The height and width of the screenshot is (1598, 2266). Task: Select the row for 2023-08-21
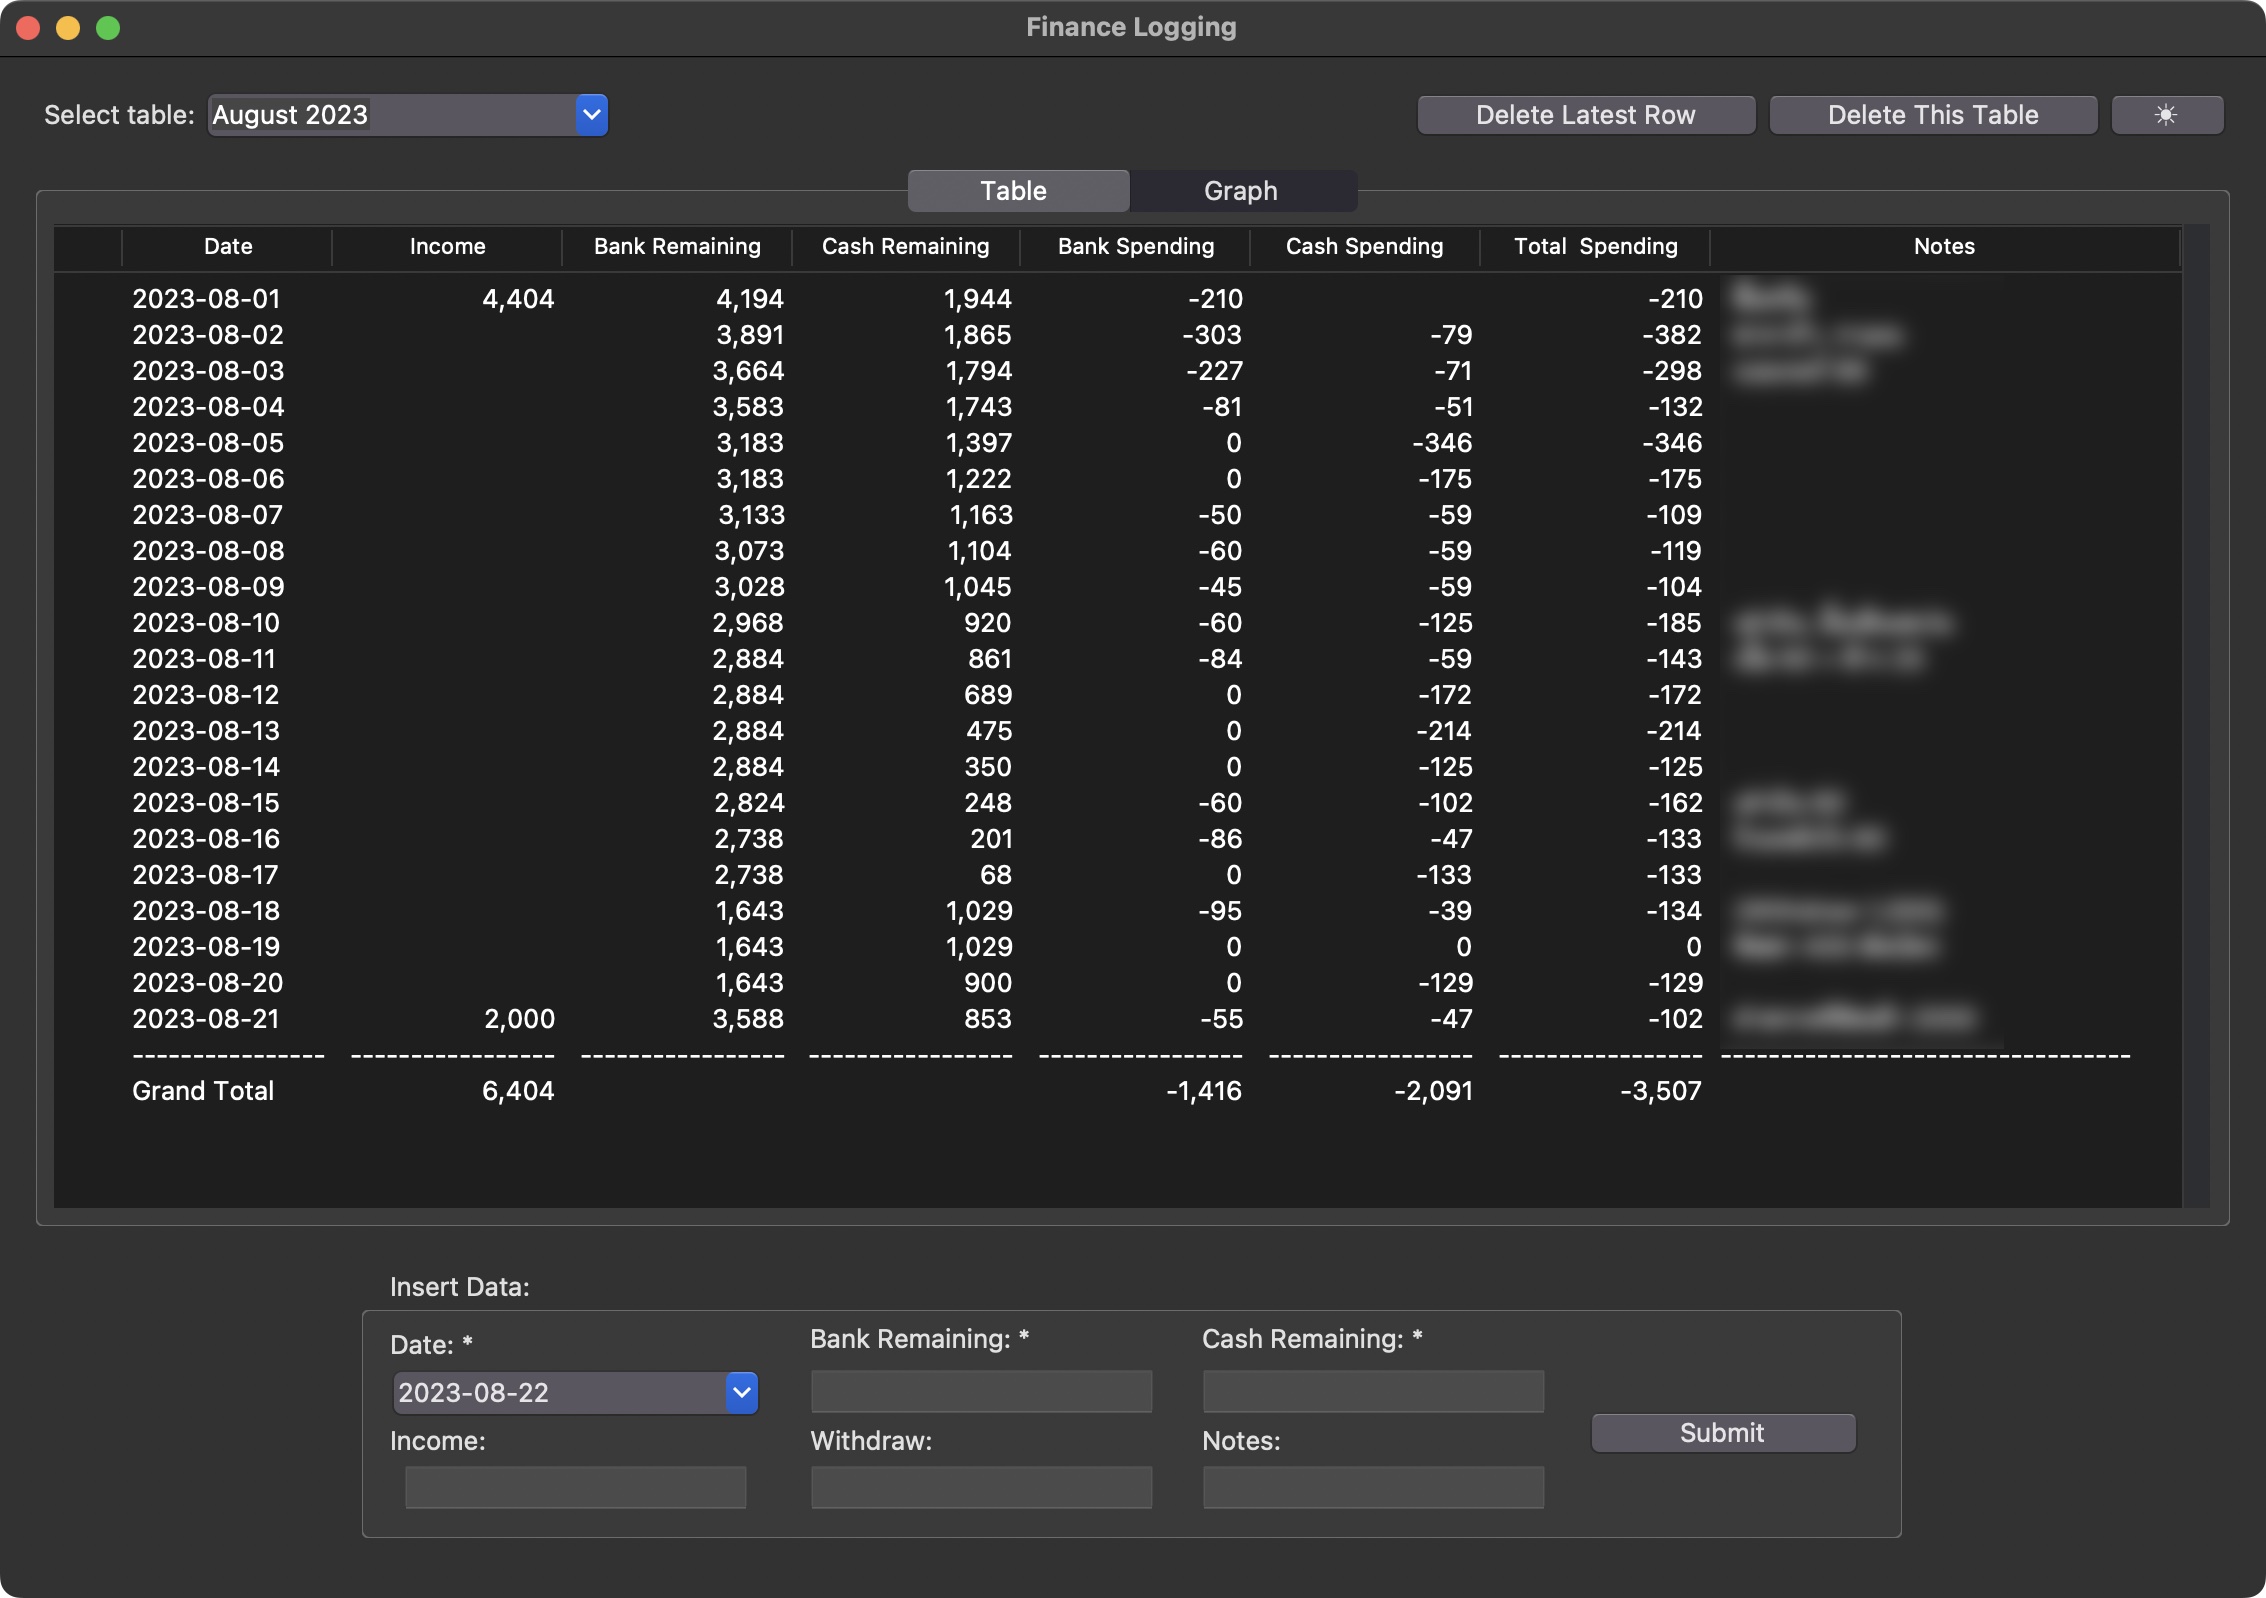tap(700, 1019)
